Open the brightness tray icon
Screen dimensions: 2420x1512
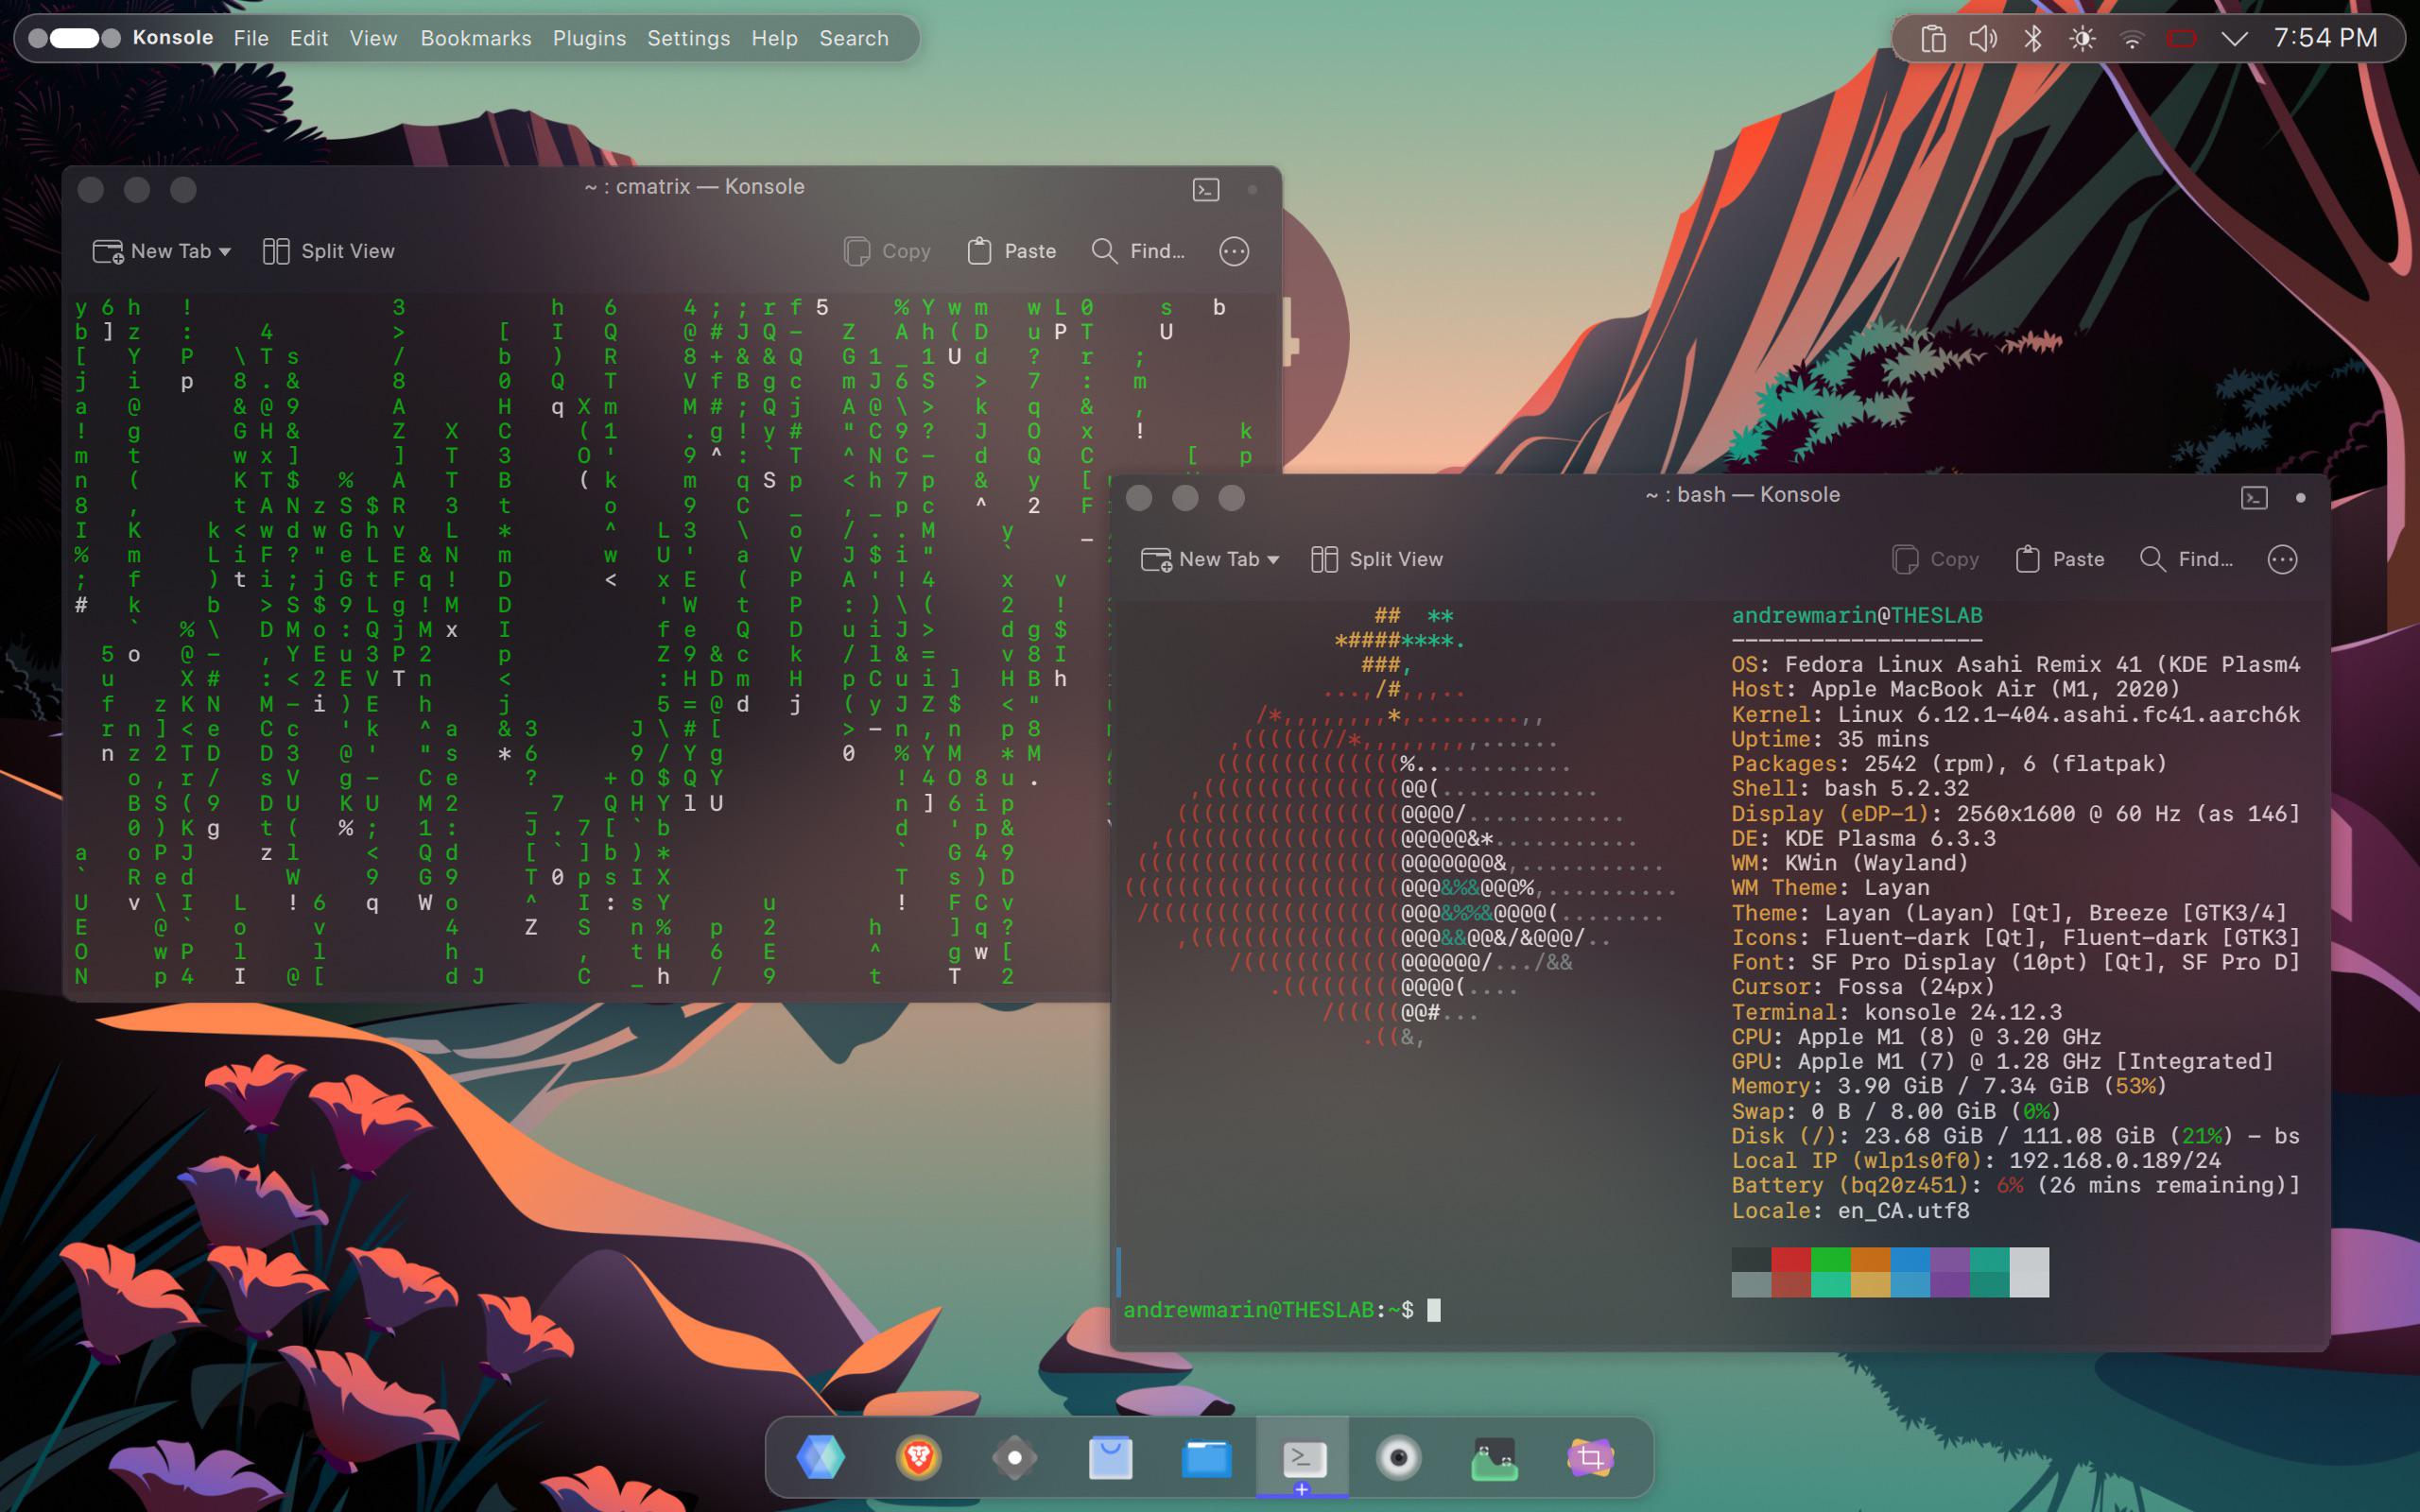point(2083,39)
